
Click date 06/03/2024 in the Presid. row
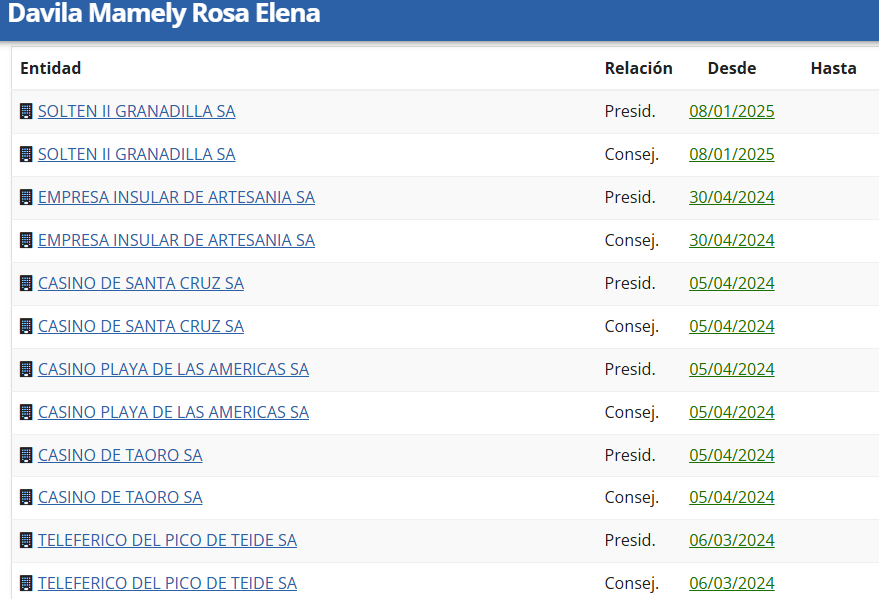[x=732, y=540]
